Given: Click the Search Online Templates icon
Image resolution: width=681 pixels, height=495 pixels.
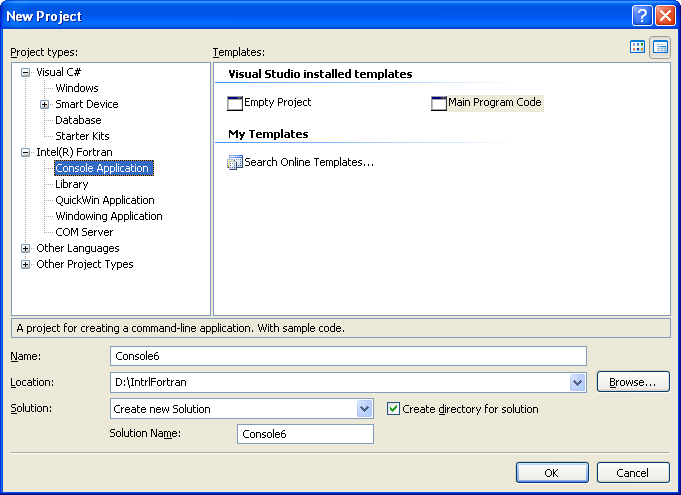Looking at the screenshot, I should [235, 162].
